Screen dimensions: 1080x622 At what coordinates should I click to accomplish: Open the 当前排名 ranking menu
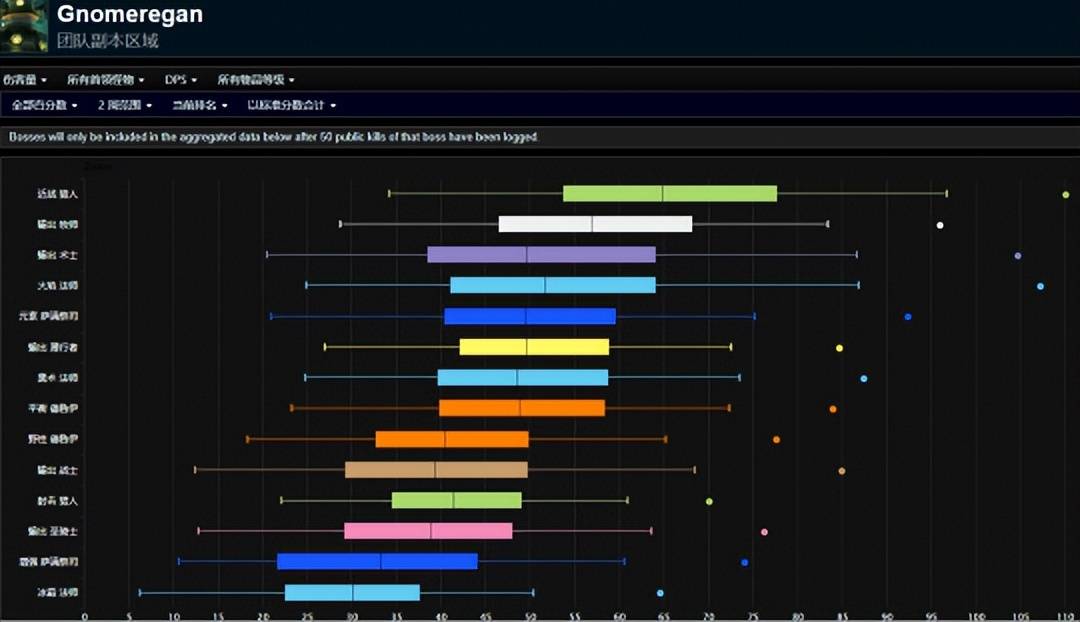pos(199,105)
